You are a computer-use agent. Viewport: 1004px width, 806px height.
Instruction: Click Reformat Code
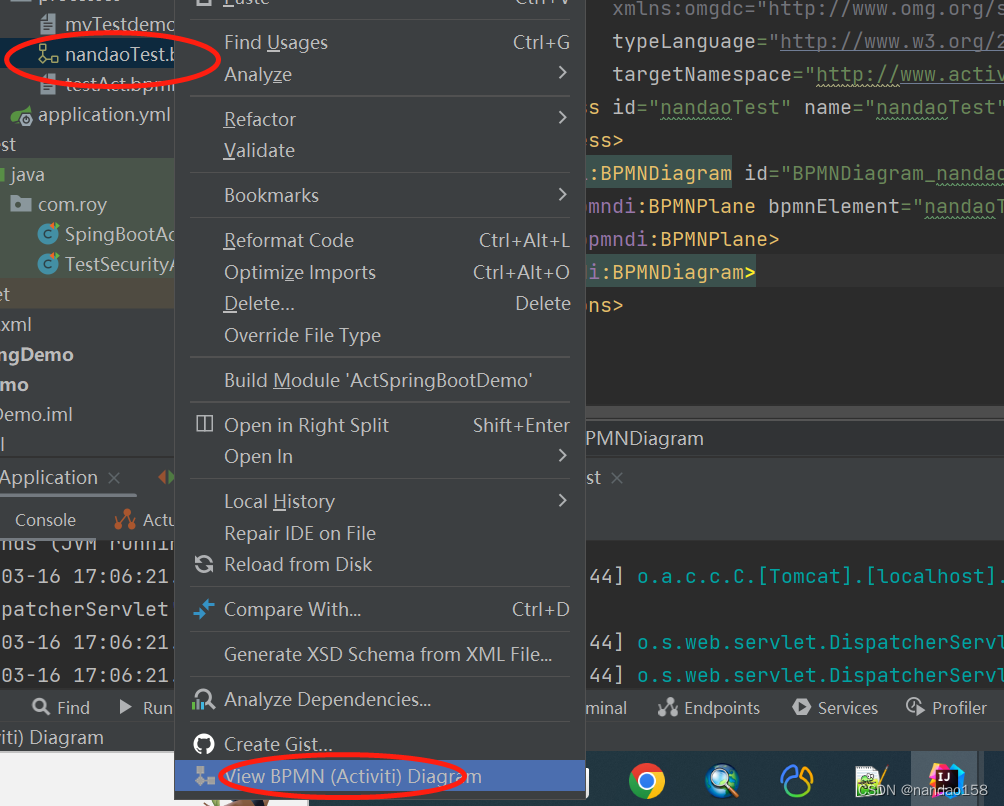coord(380,240)
